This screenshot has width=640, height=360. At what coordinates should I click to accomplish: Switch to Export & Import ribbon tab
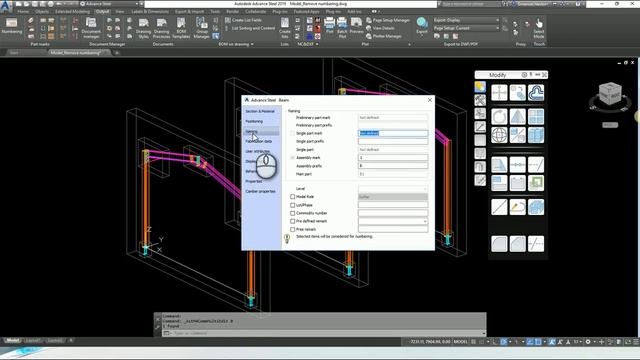tap(189, 11)
